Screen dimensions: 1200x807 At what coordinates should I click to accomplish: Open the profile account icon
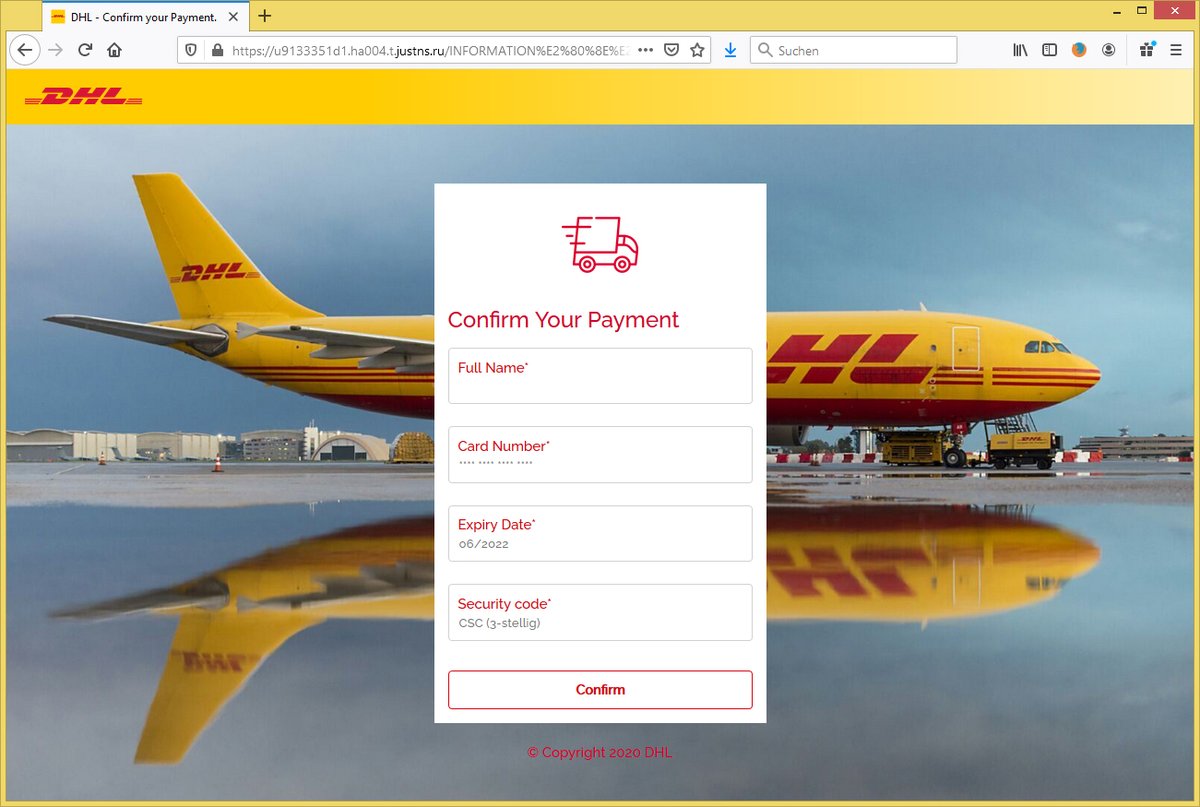click(1108, 50)
